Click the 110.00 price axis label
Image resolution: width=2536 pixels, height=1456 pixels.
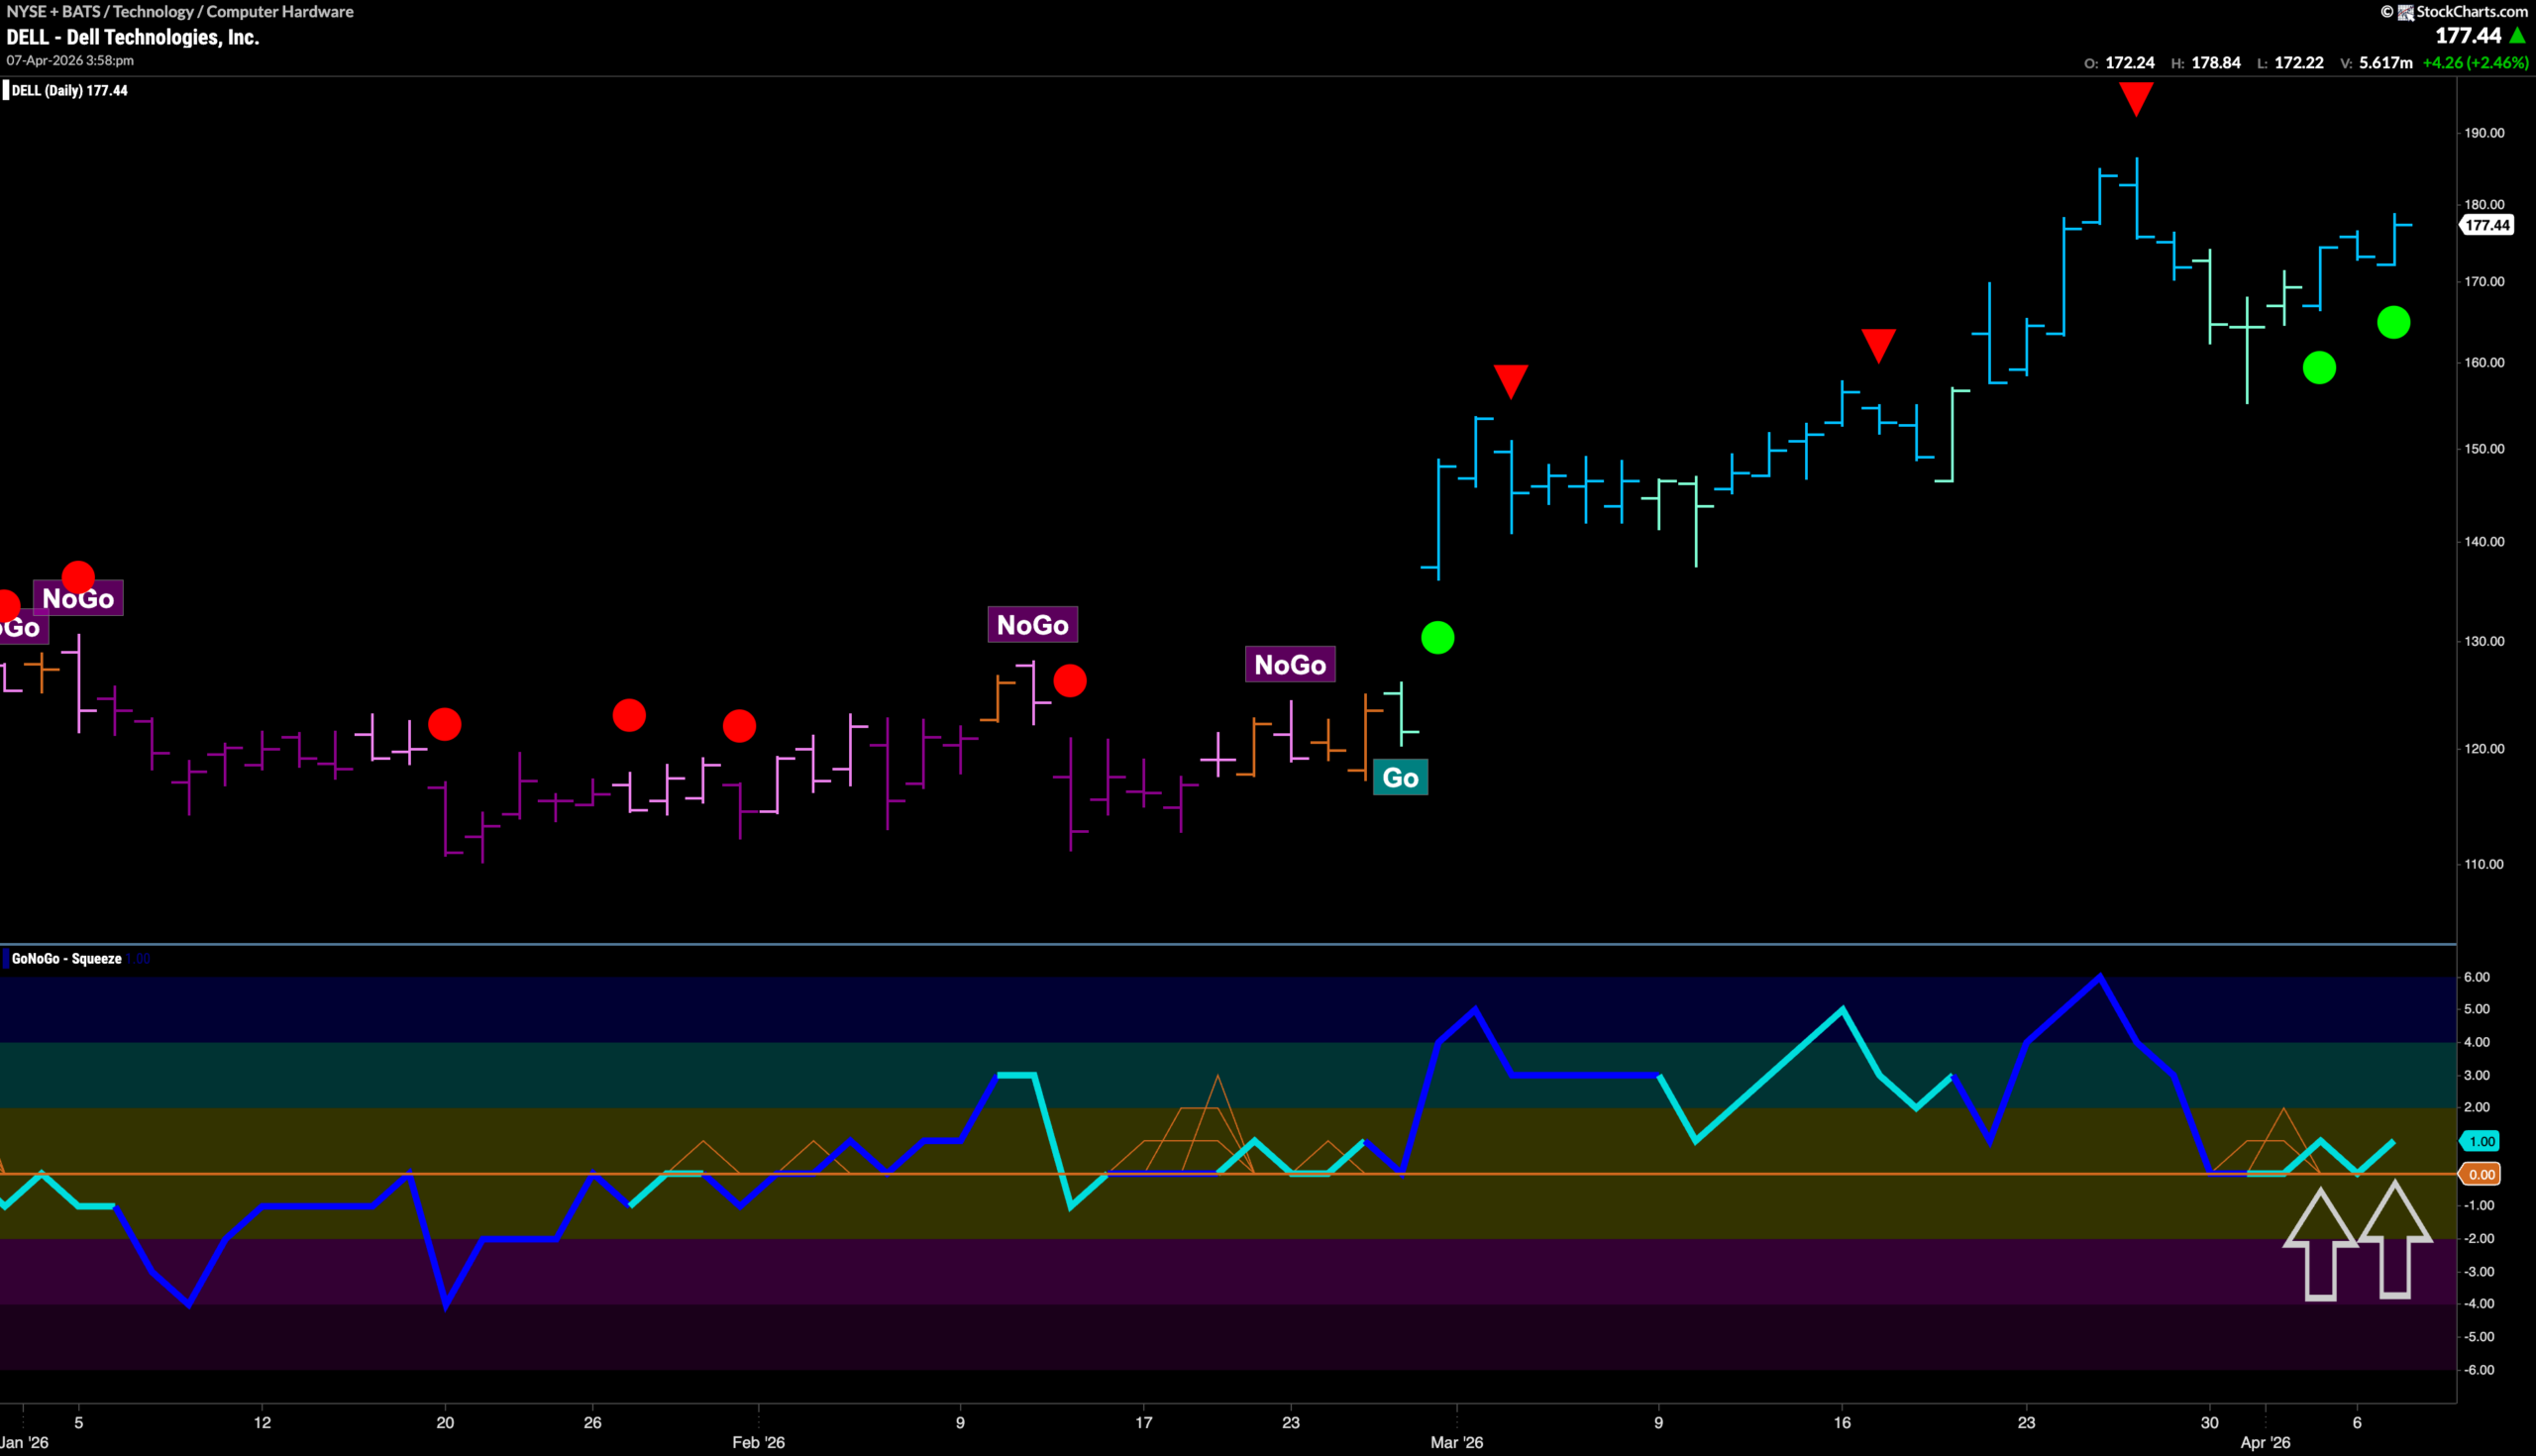(2484, 863)
